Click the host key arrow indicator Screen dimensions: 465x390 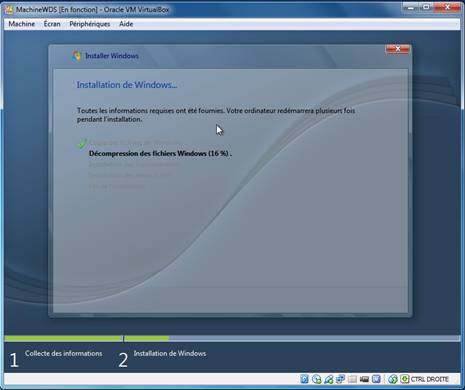click(x=405, y=379)
